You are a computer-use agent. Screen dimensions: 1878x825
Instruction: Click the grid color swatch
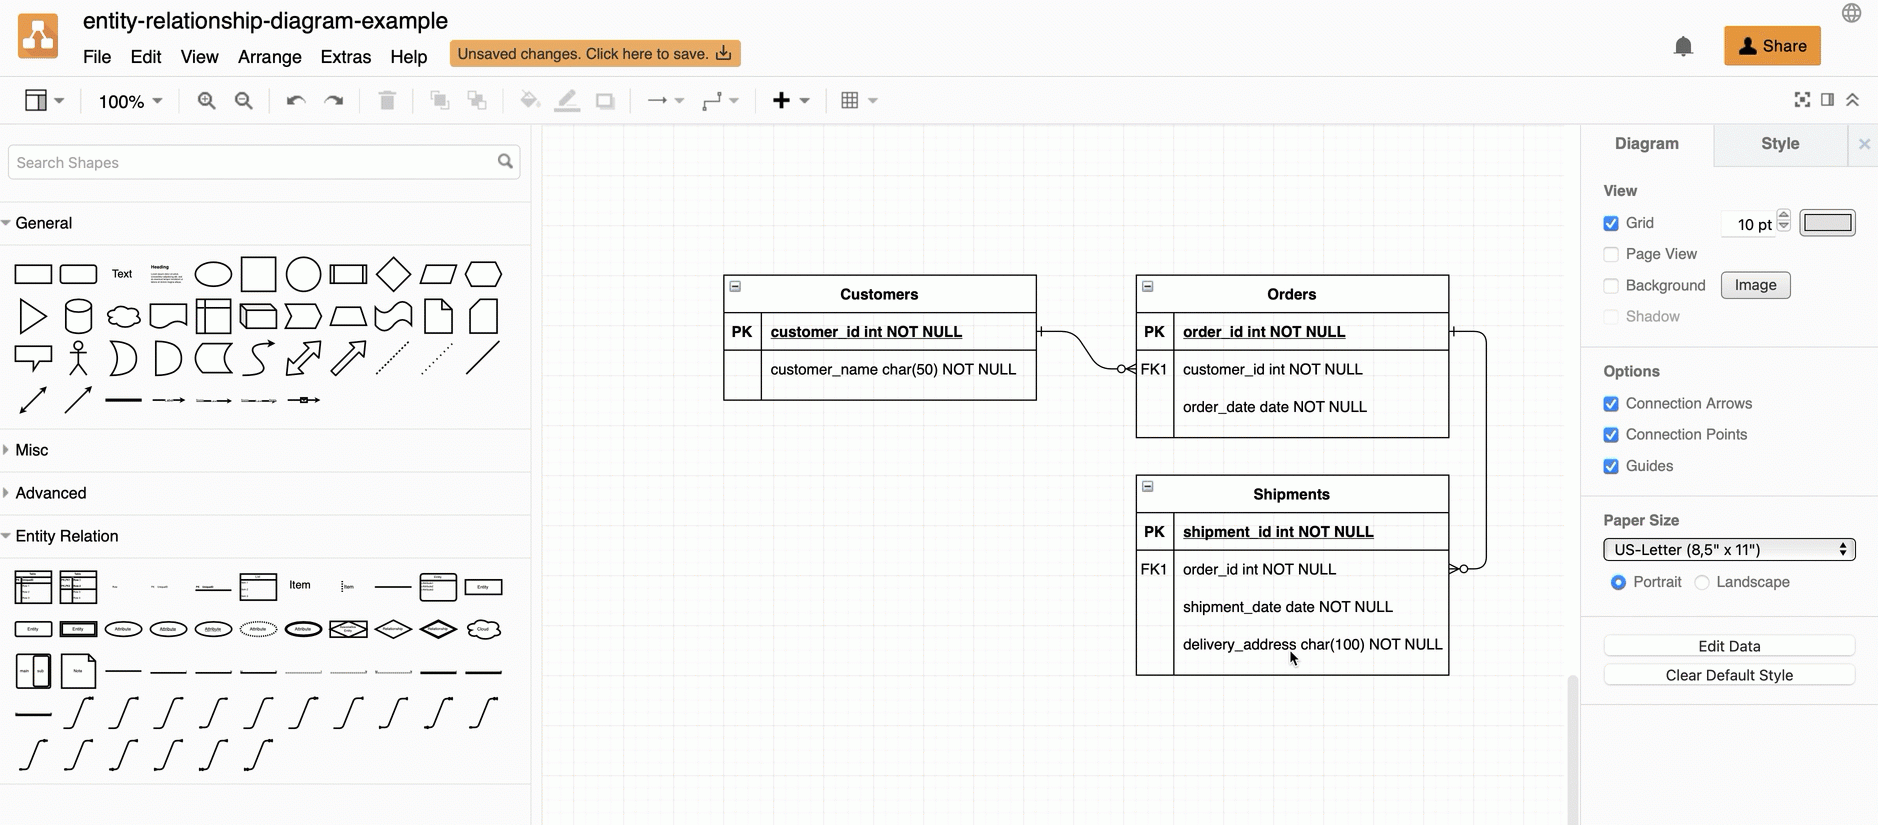(x=1827, y=223)
